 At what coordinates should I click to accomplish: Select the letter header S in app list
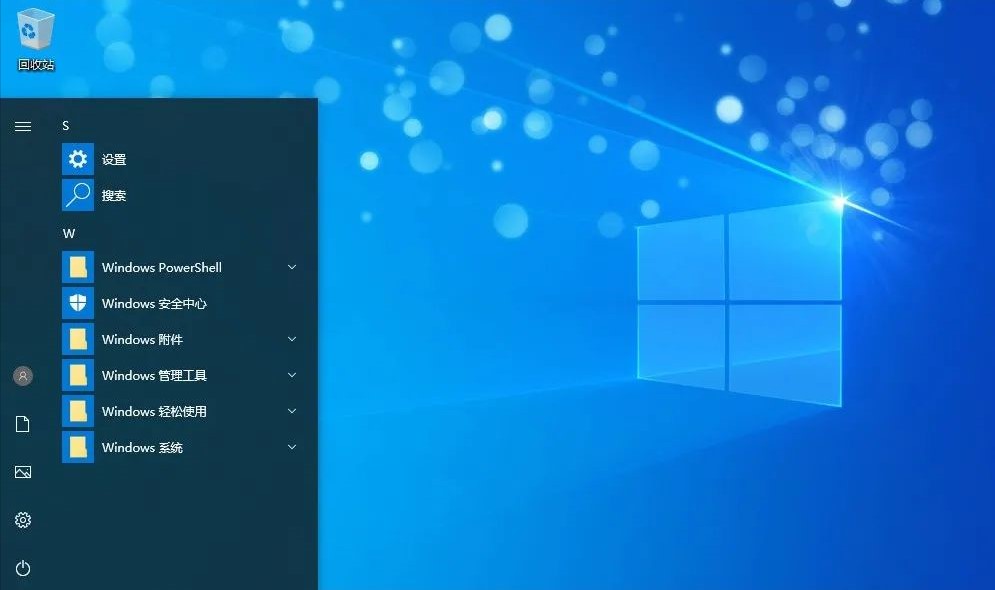[65, 125]
